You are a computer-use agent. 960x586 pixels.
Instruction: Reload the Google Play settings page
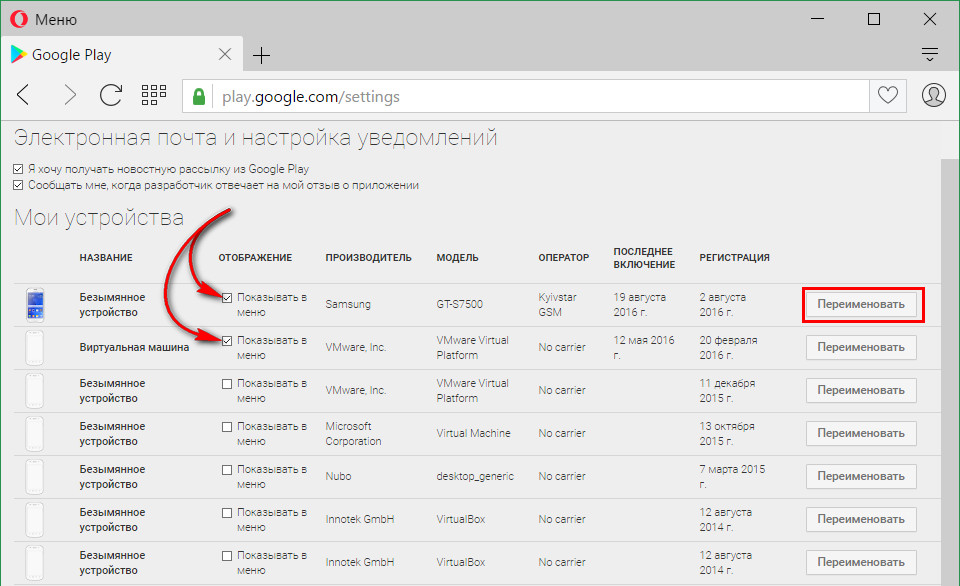[111, 95]
